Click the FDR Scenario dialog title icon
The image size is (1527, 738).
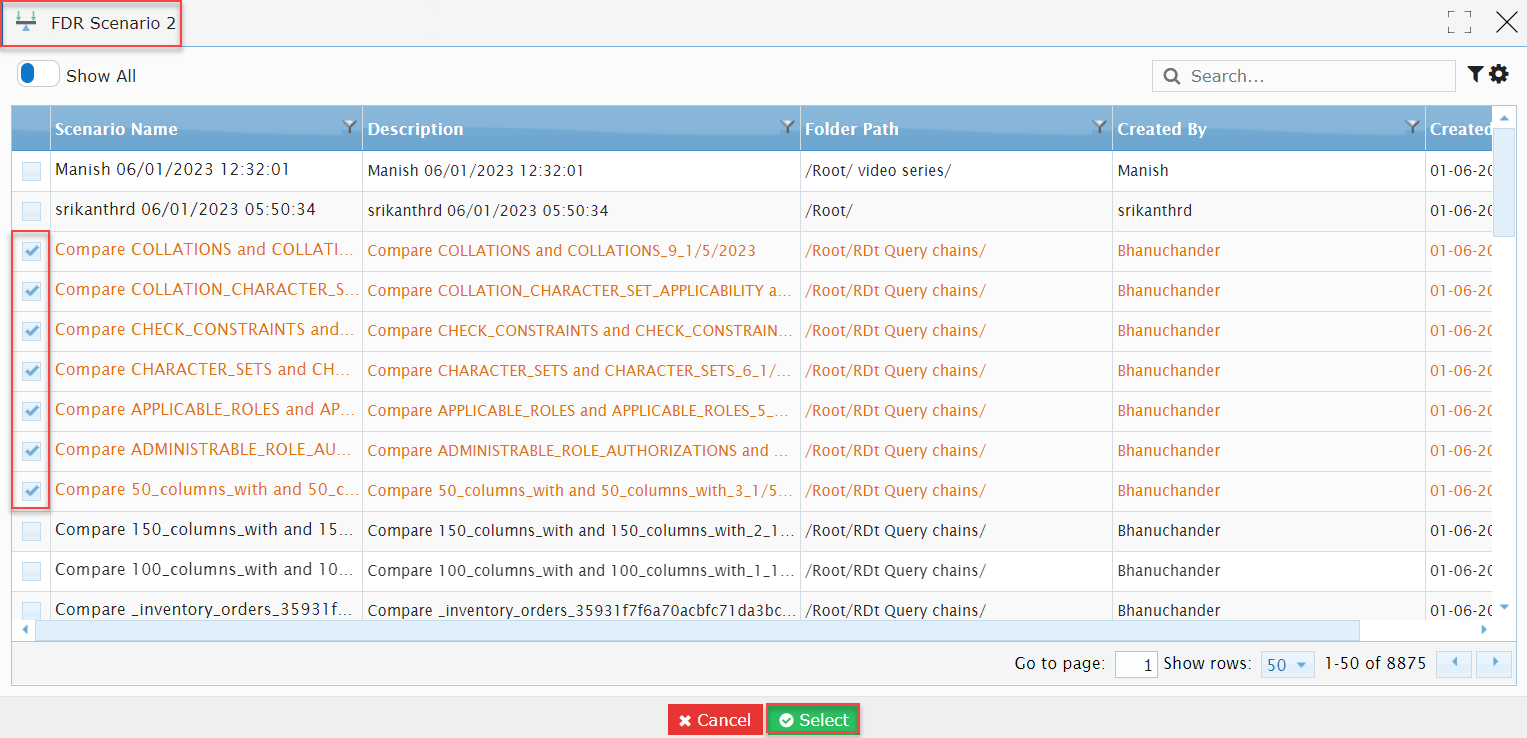[26, 22]
